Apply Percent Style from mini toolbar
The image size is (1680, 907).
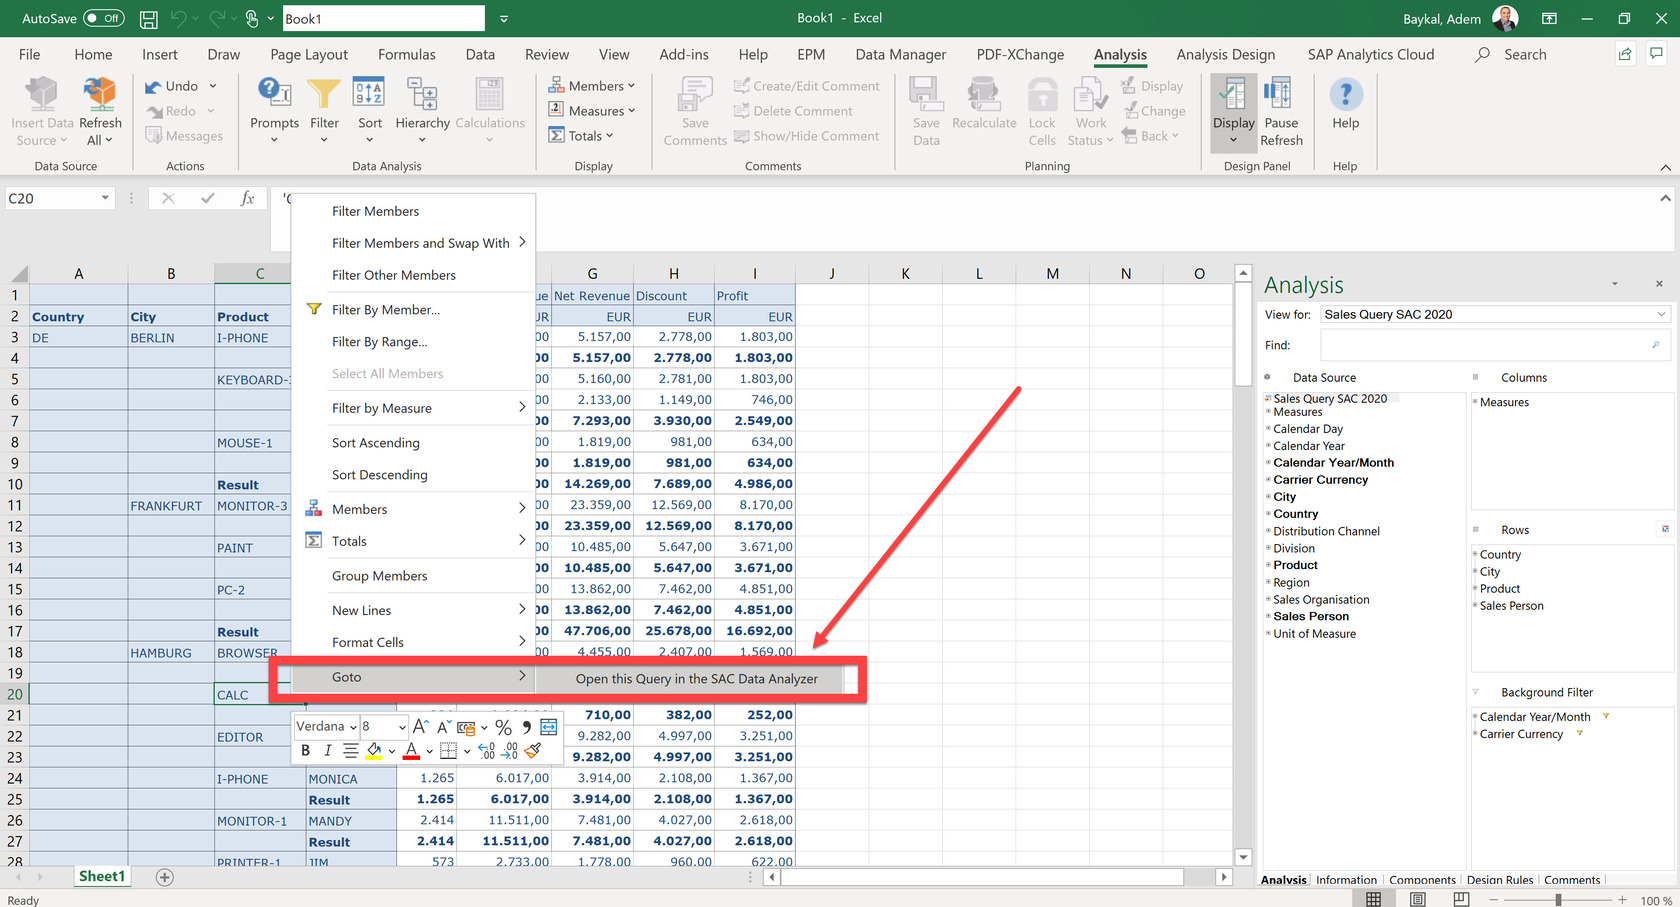coord(503,727)
